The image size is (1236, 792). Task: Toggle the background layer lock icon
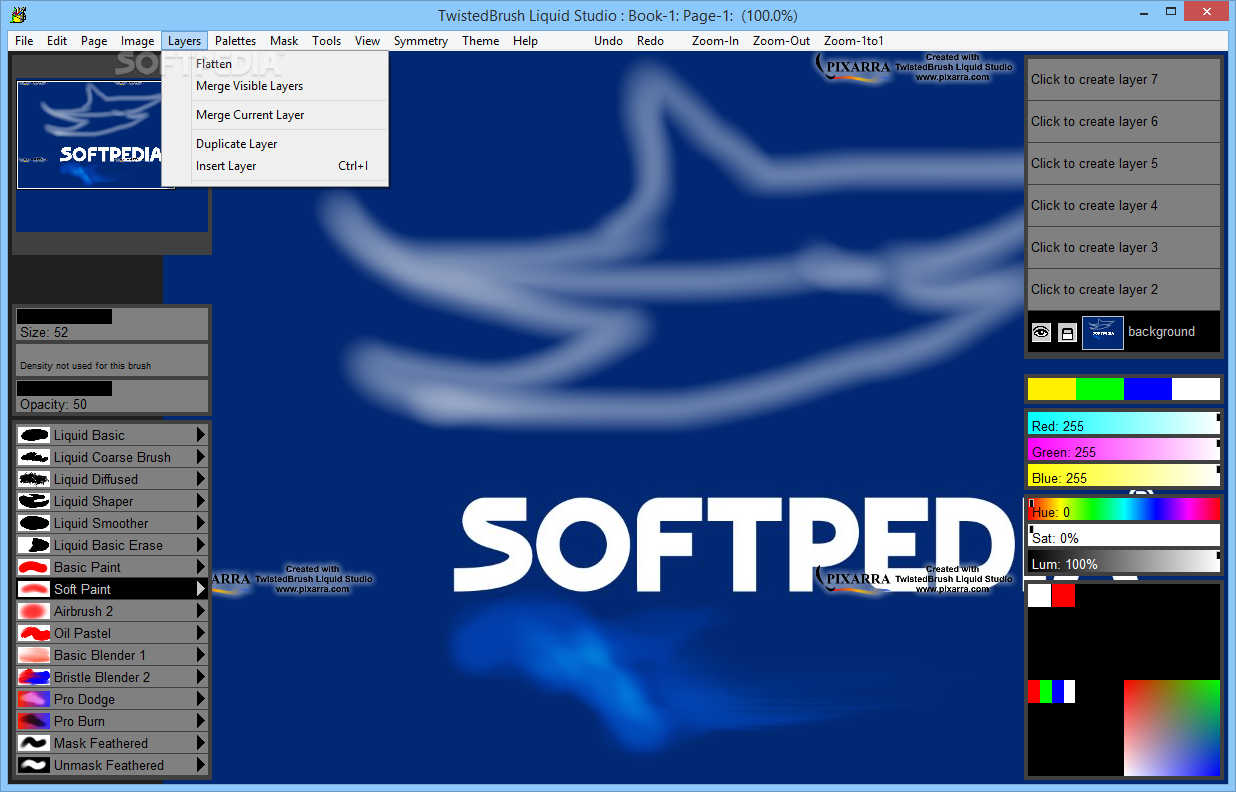click(1067, 332)
